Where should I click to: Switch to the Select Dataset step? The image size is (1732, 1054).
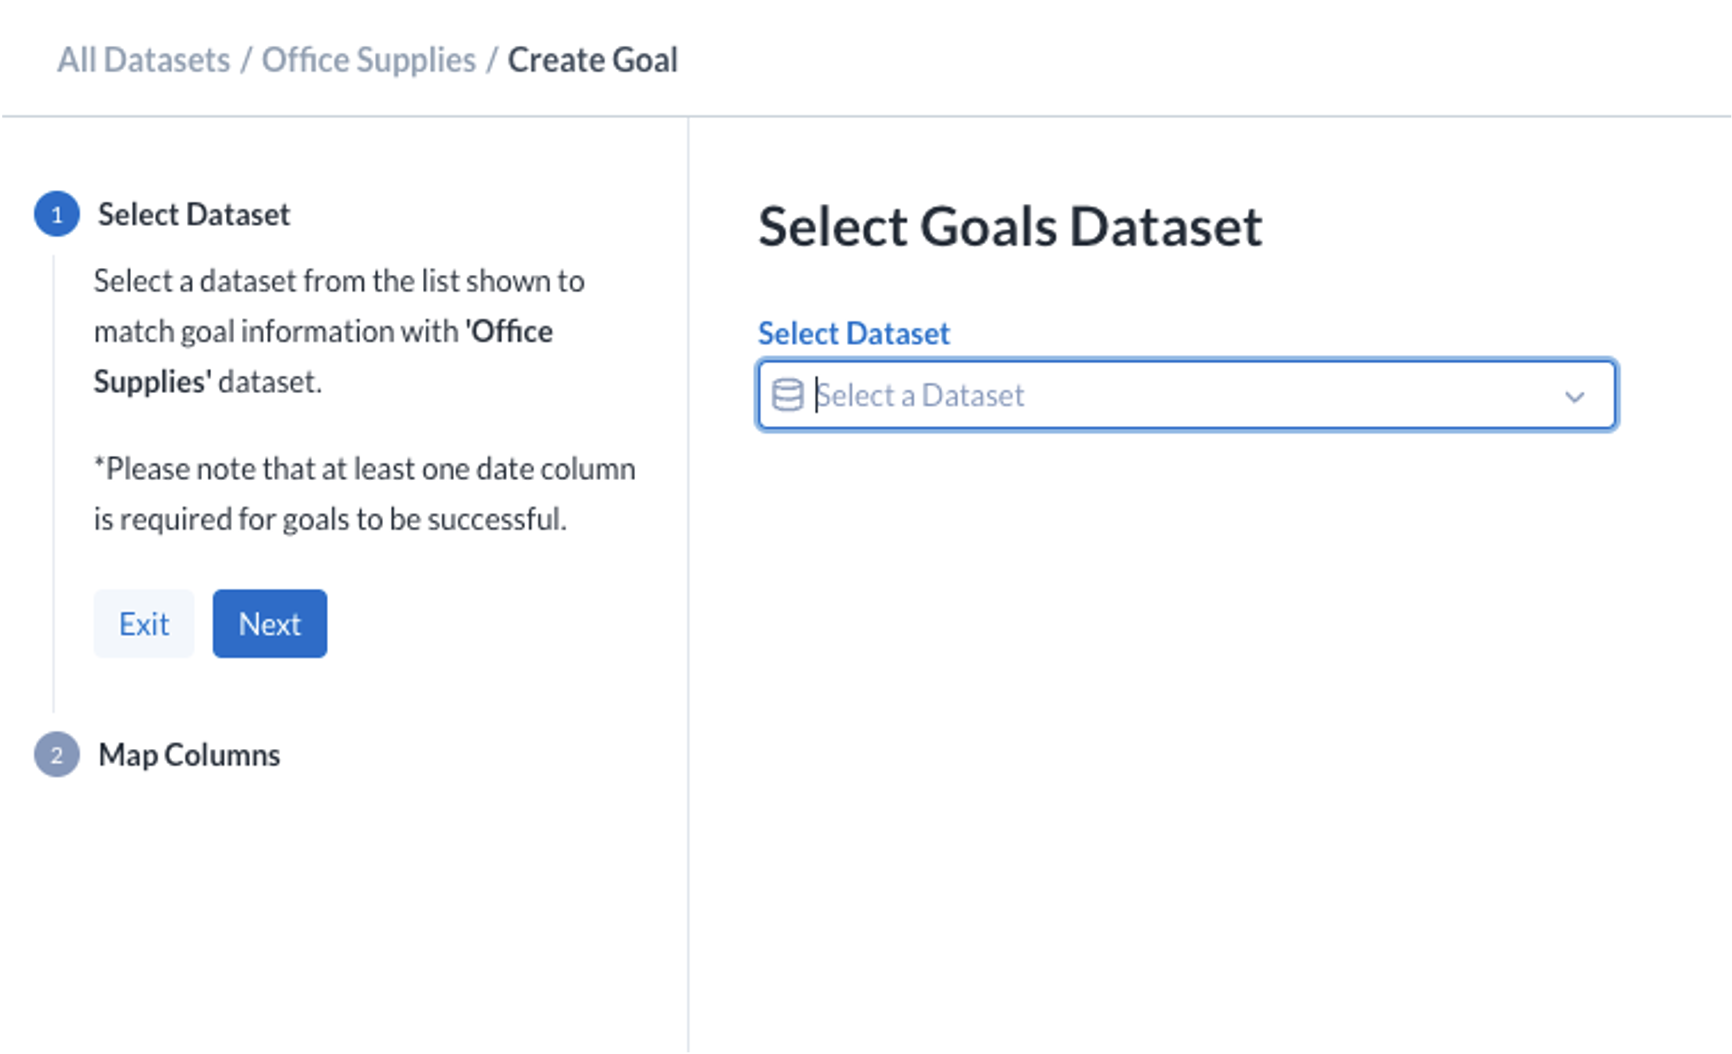[193, 213]
